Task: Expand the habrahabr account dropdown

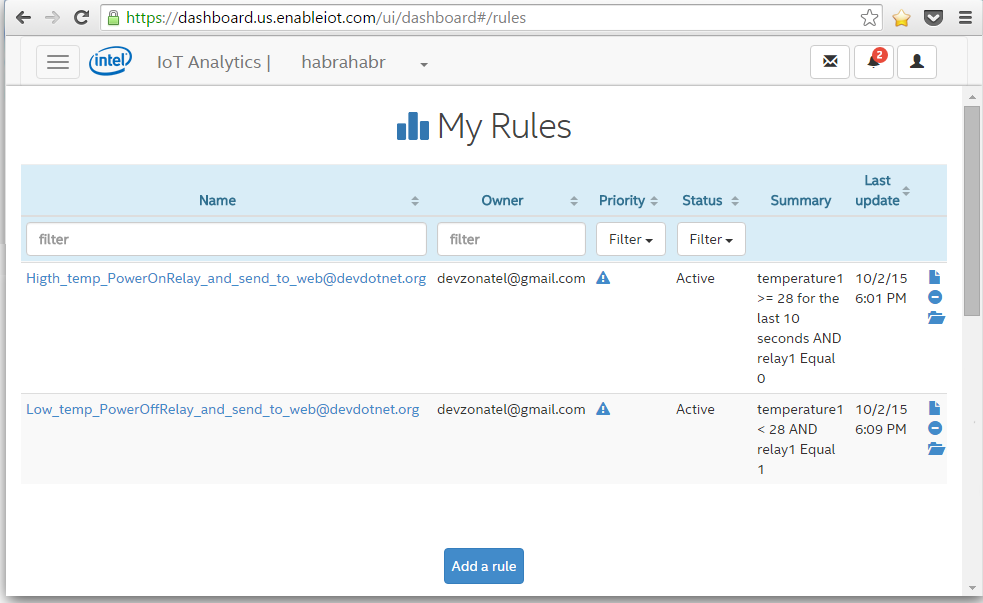Action: 424,65
